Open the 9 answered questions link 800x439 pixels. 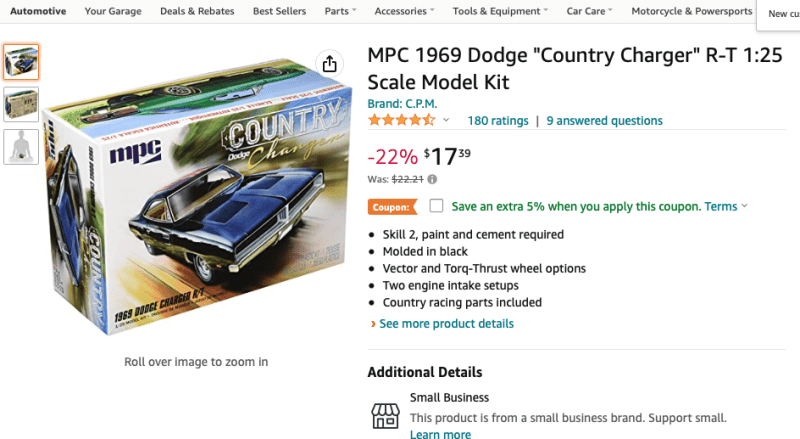pos(604,120)
